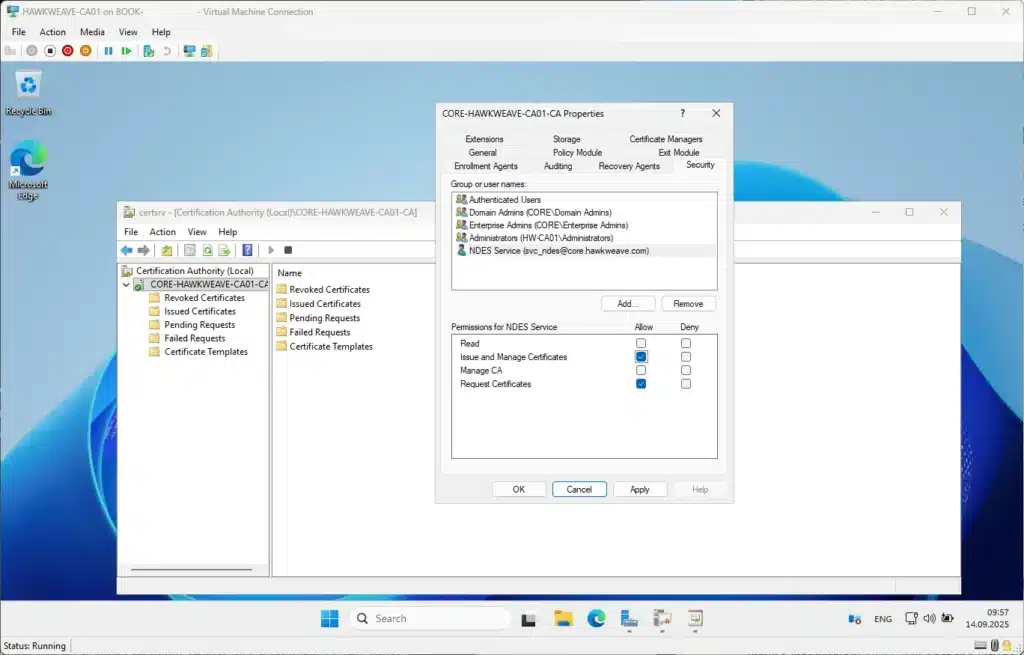Click the Stop Service square icon
The height and width of the screenshot is (655, 1024).
(288, 250)
